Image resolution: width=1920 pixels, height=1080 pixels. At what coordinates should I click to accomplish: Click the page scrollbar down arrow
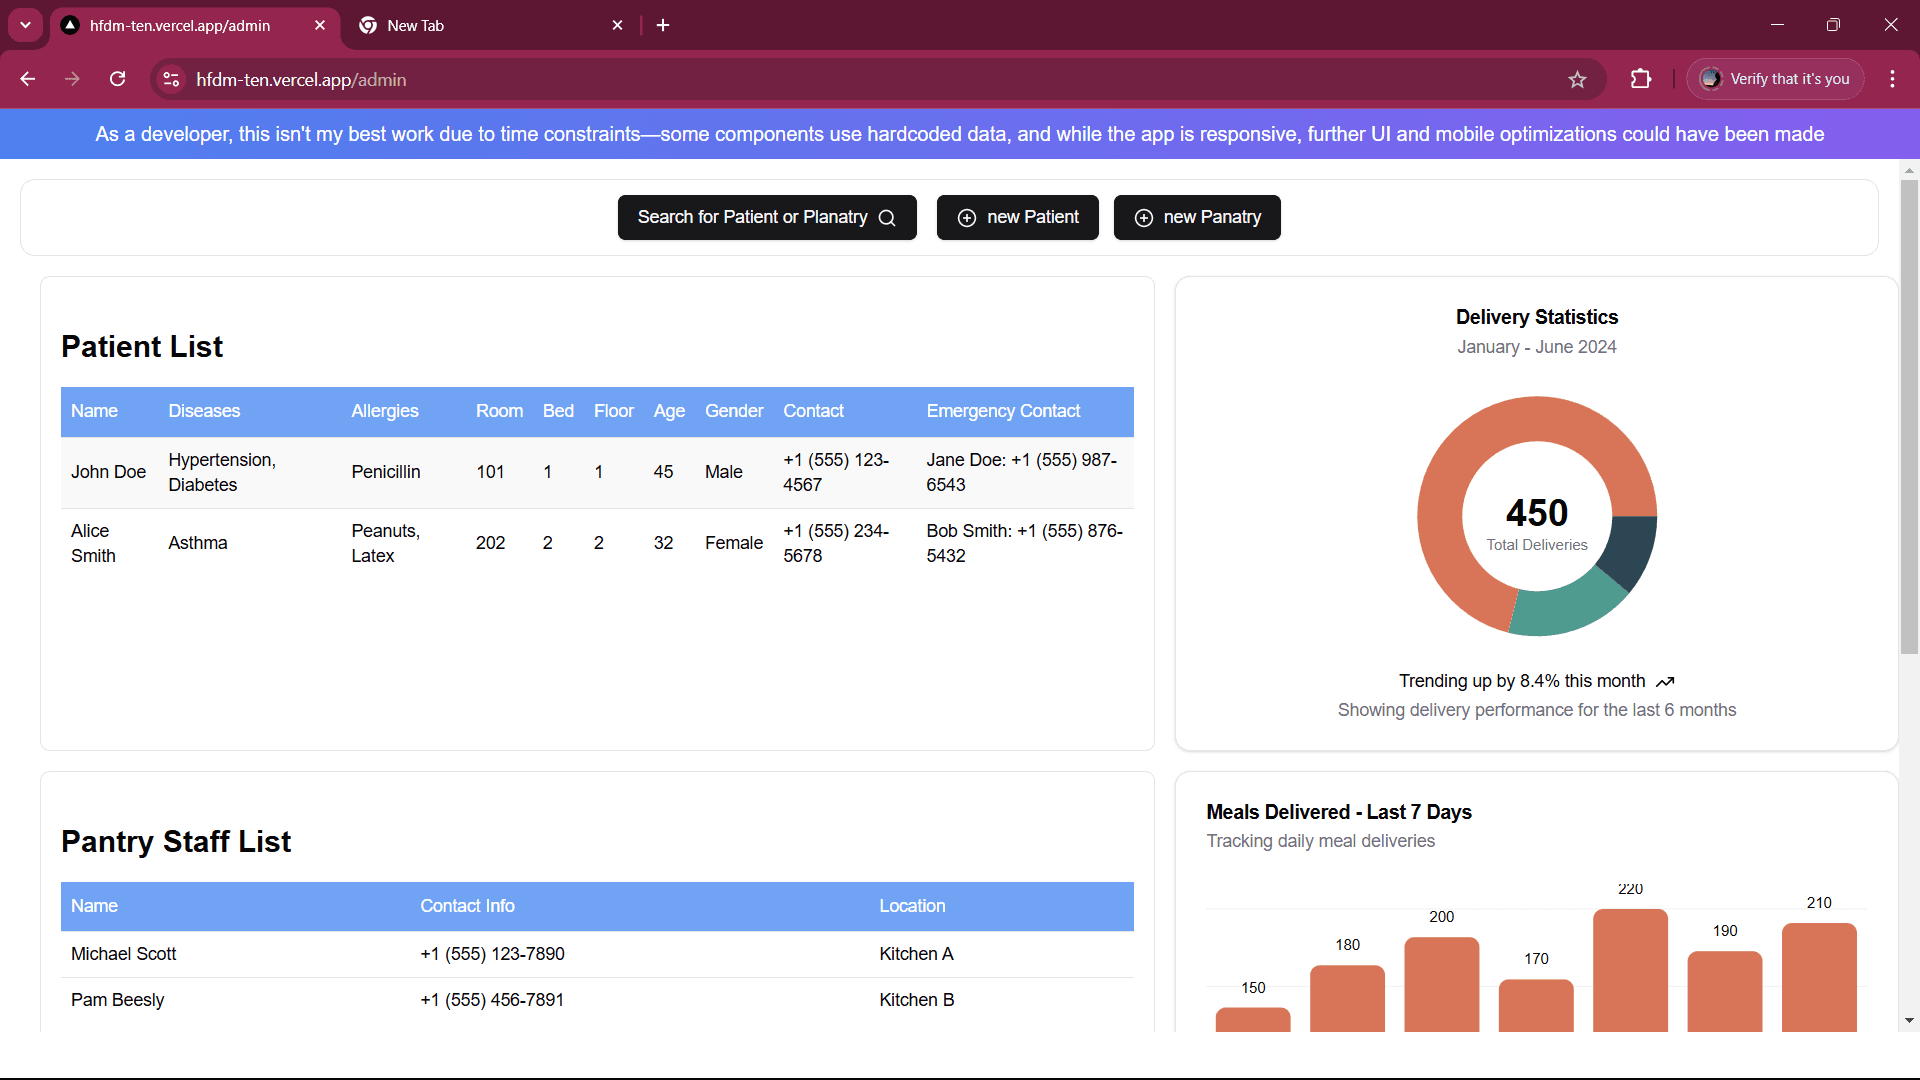(x=1909, y=1021)
